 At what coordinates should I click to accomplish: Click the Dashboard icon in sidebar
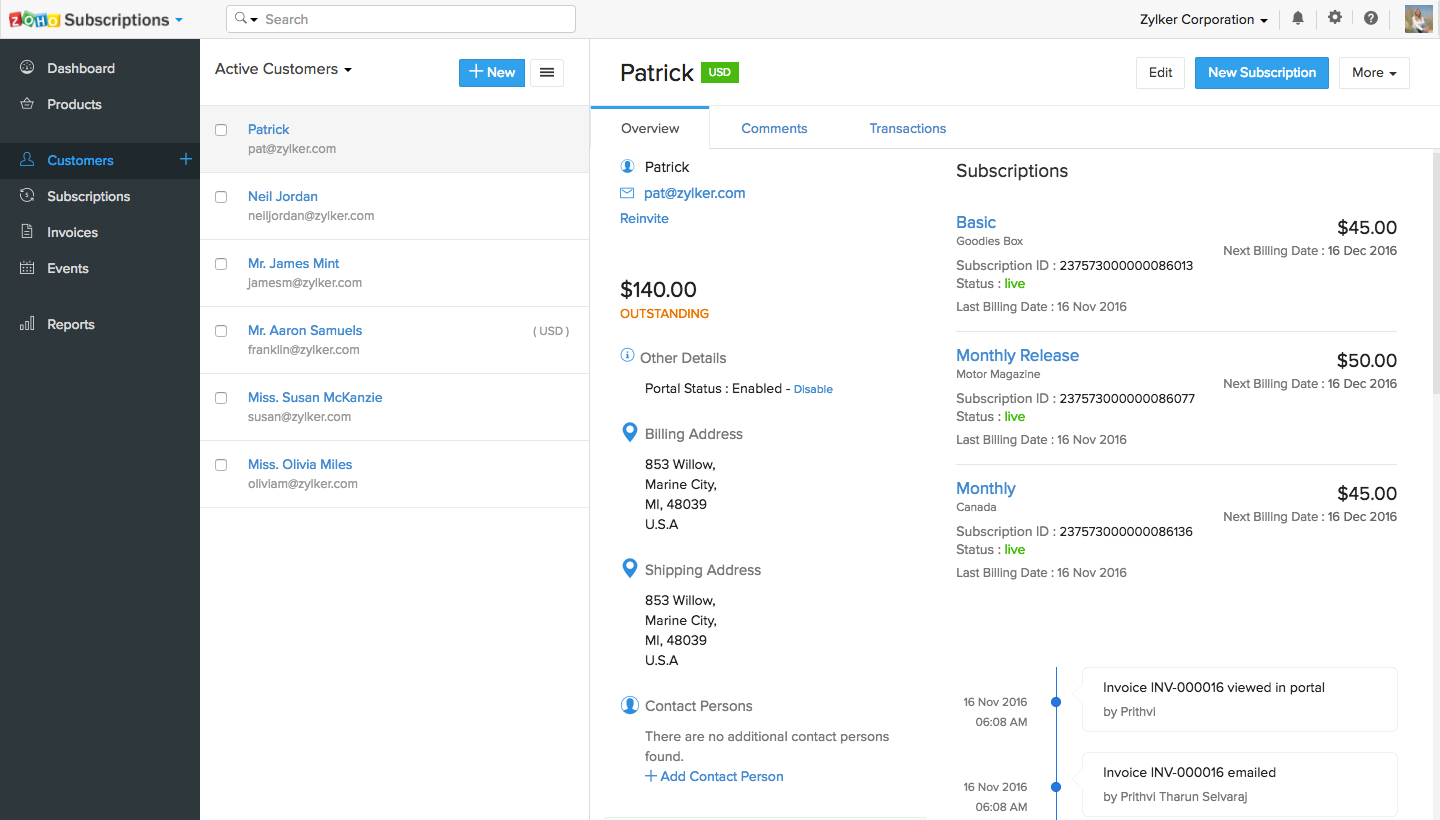[x=27, y=68]
